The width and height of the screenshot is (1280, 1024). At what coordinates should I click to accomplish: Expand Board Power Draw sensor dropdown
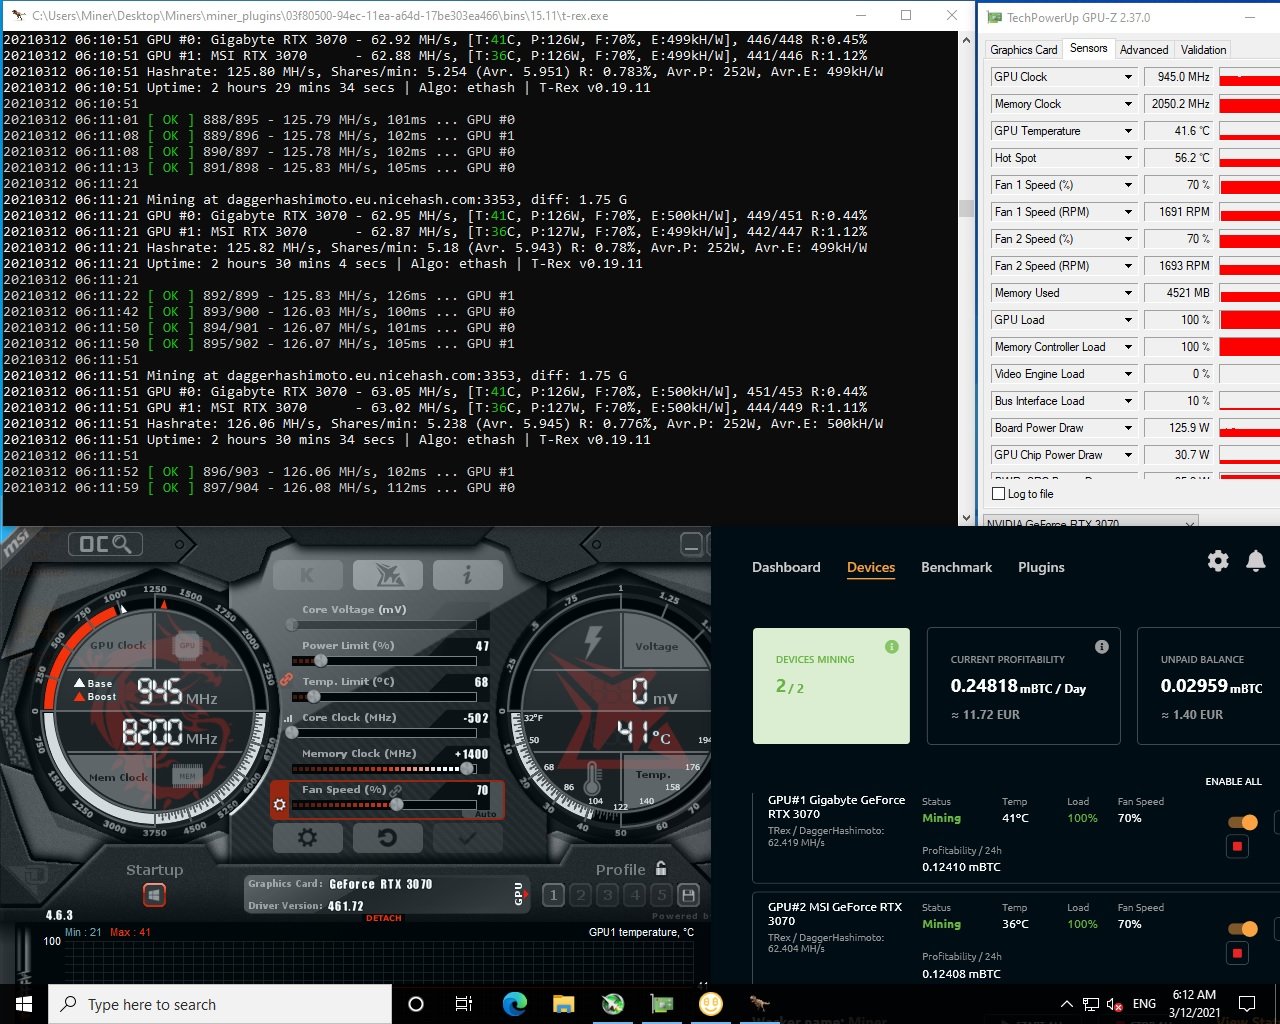click(x=1128, y=428)
